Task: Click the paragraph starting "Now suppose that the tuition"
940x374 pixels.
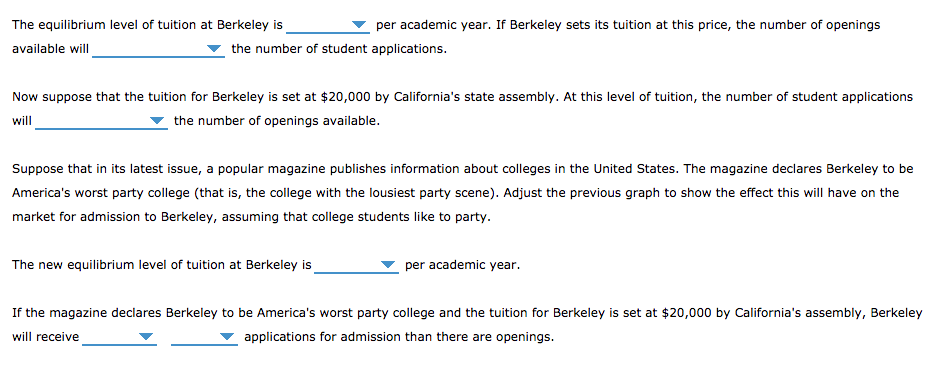Action: coord(462,109)
